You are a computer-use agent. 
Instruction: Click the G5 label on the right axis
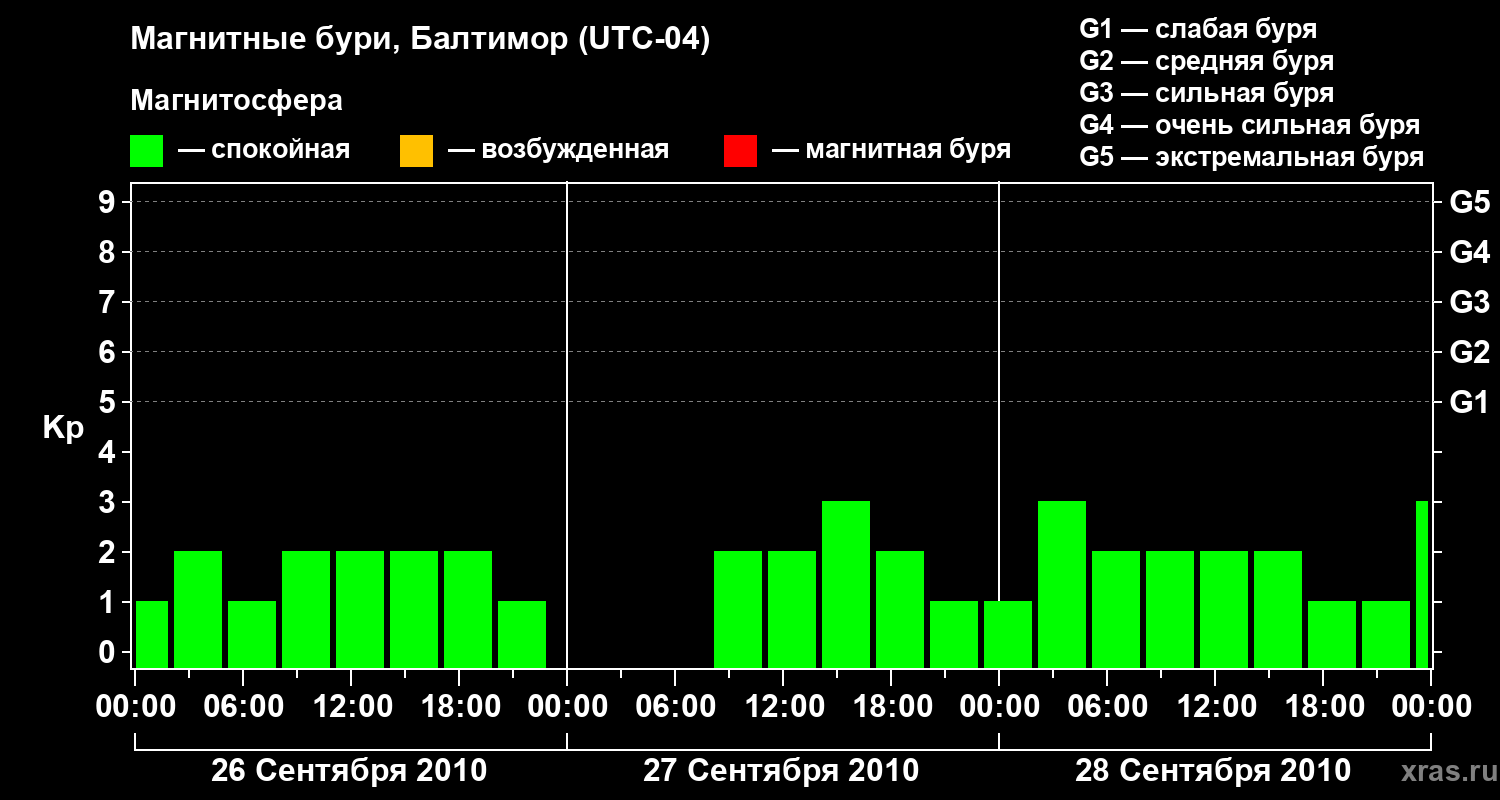coord(1470,202)
